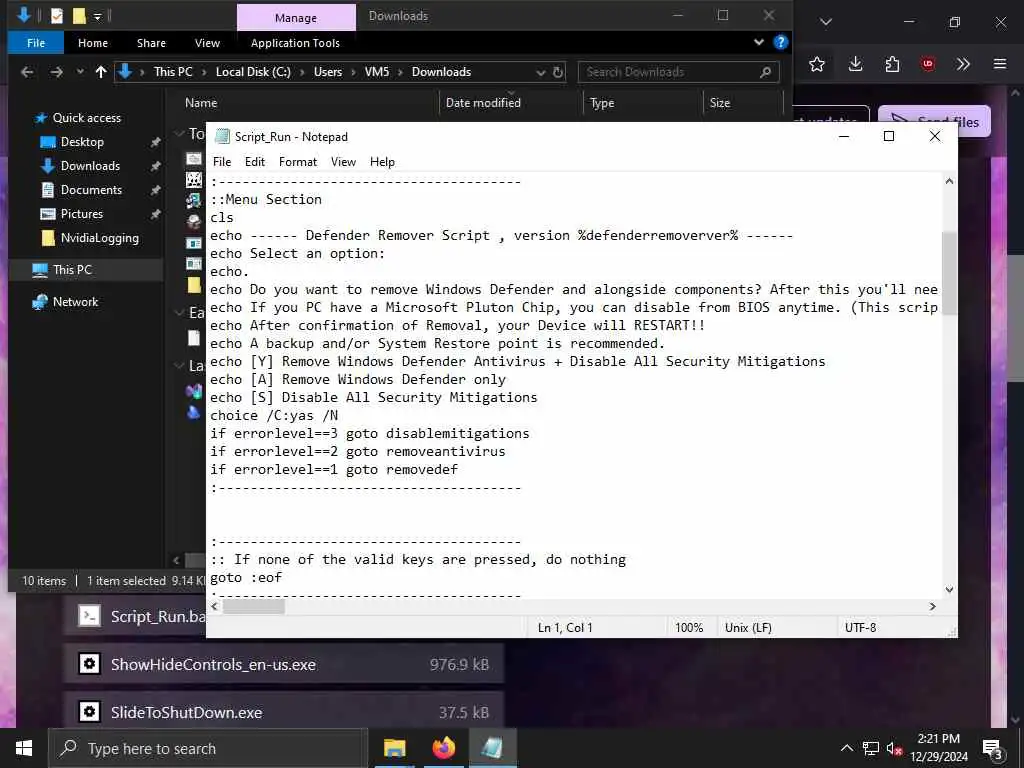Screen dimensions: 1024x768
Task: Select Network in navigation pane
Action: pos(75,302)
